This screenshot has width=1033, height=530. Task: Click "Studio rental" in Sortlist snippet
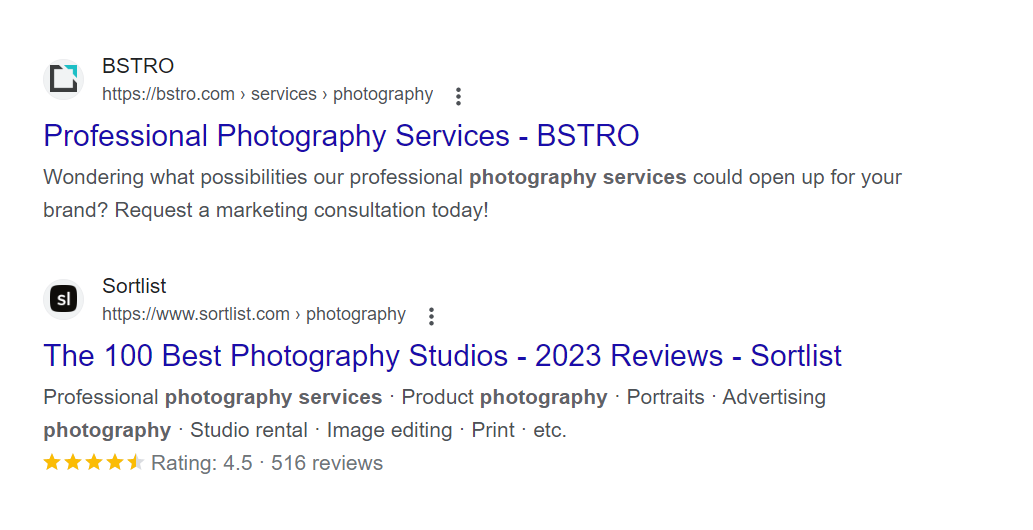(x=249, y=430)
